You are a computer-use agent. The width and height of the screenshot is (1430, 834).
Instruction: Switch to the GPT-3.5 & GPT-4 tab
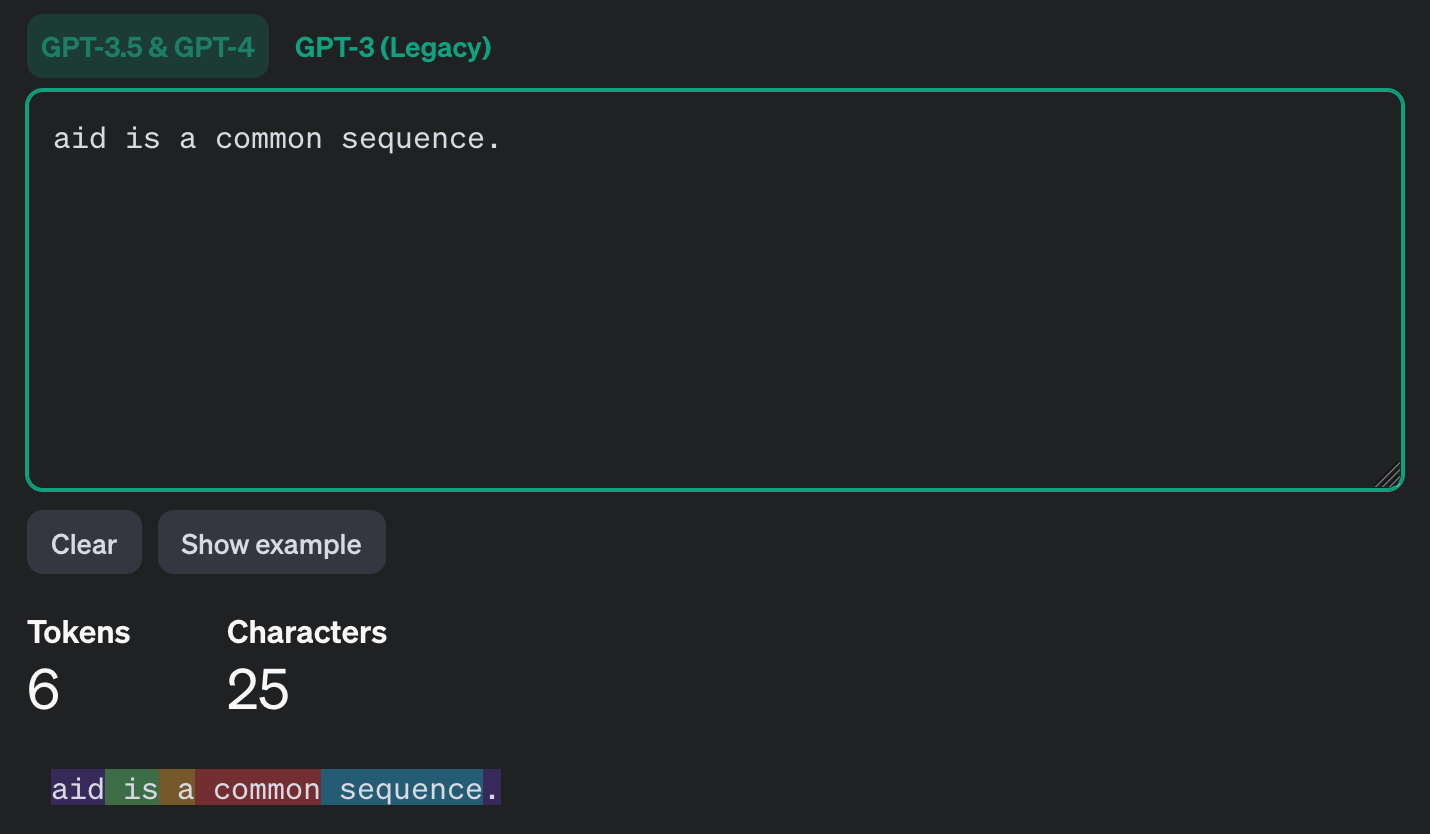tap(148, 47)
